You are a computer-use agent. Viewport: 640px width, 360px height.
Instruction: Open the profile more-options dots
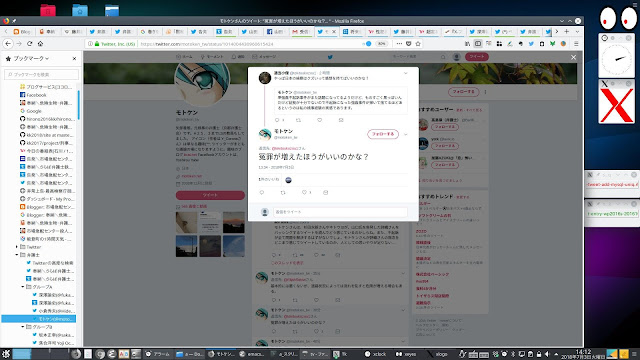point(485,92)
